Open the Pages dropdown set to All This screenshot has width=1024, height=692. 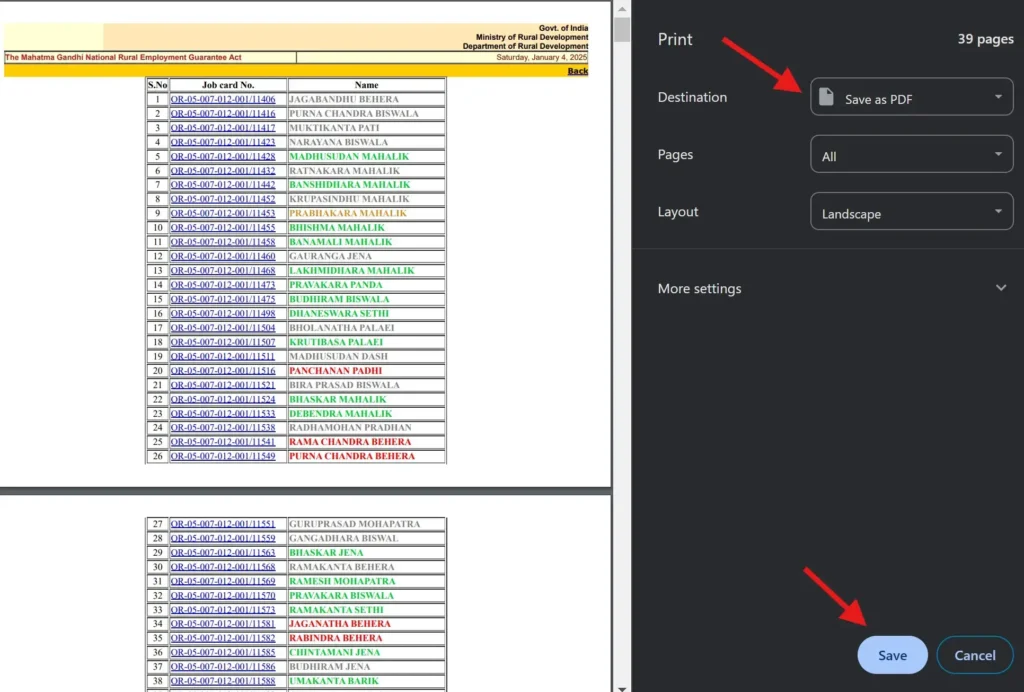click(x=911, y=154)
